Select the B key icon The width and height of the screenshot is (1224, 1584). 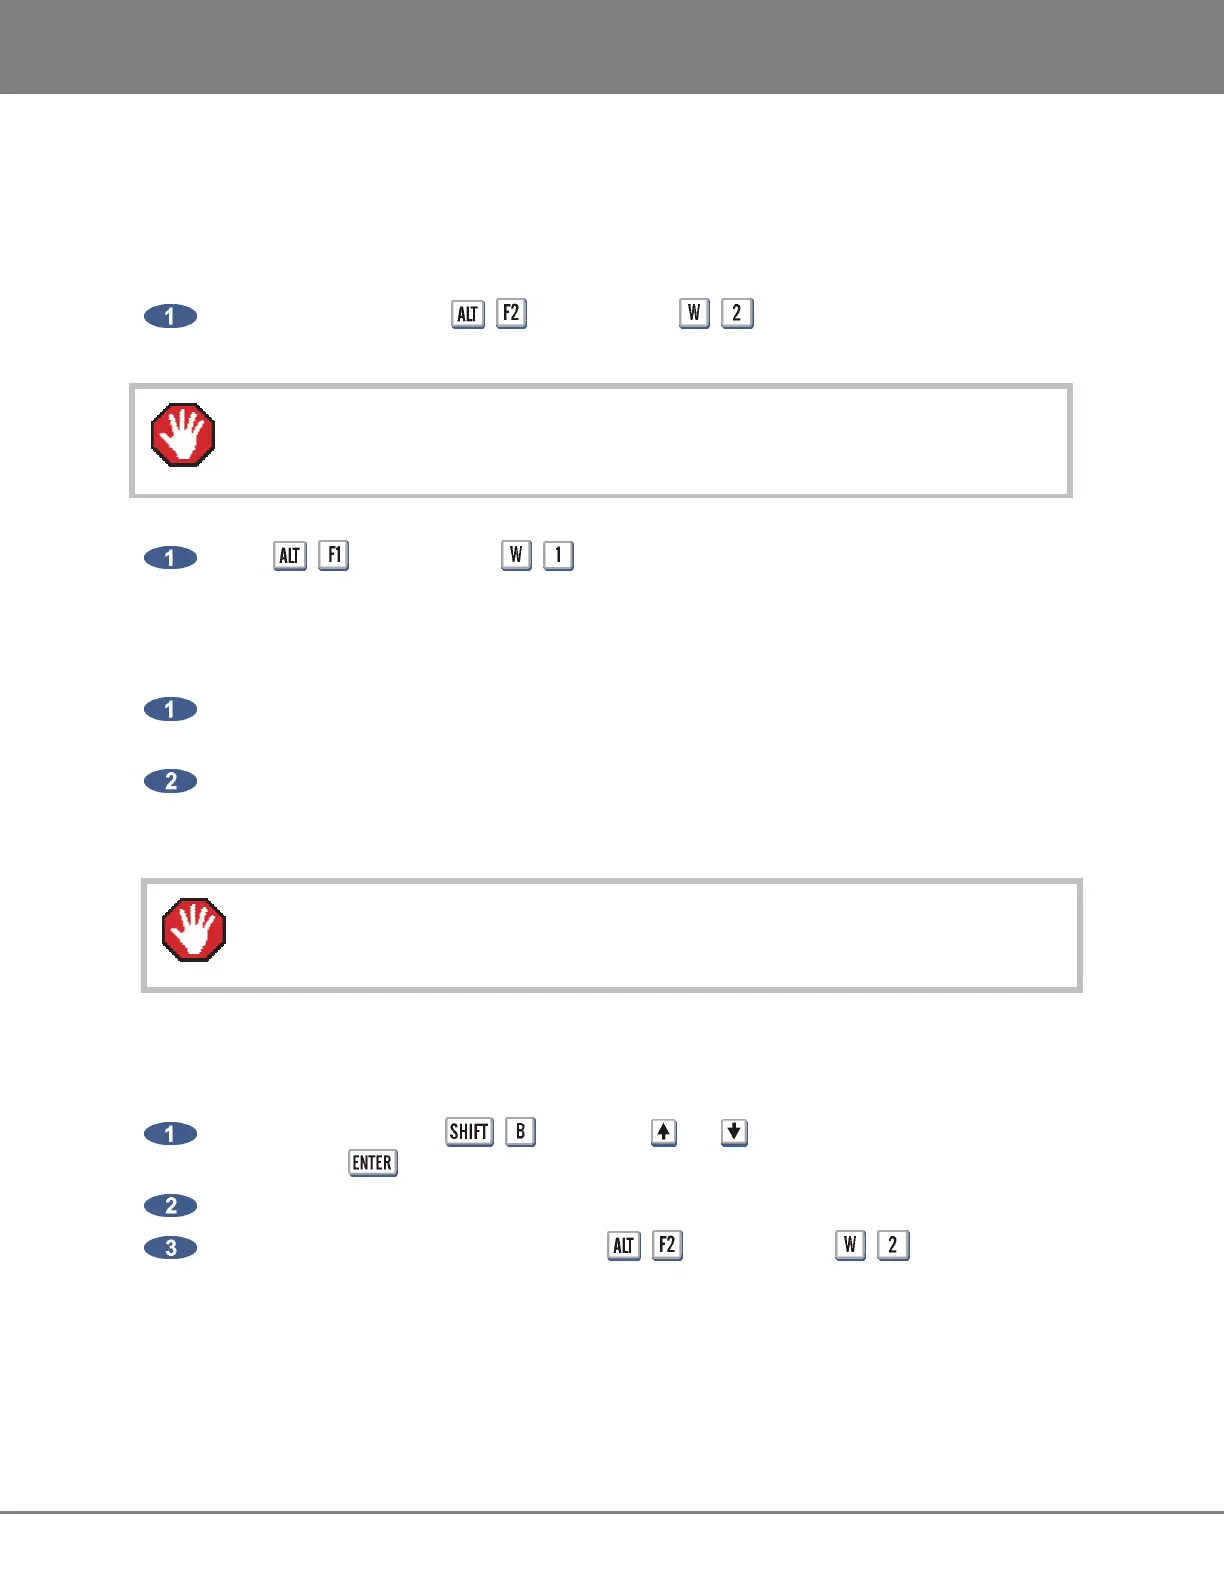[x=520, y=1131]
